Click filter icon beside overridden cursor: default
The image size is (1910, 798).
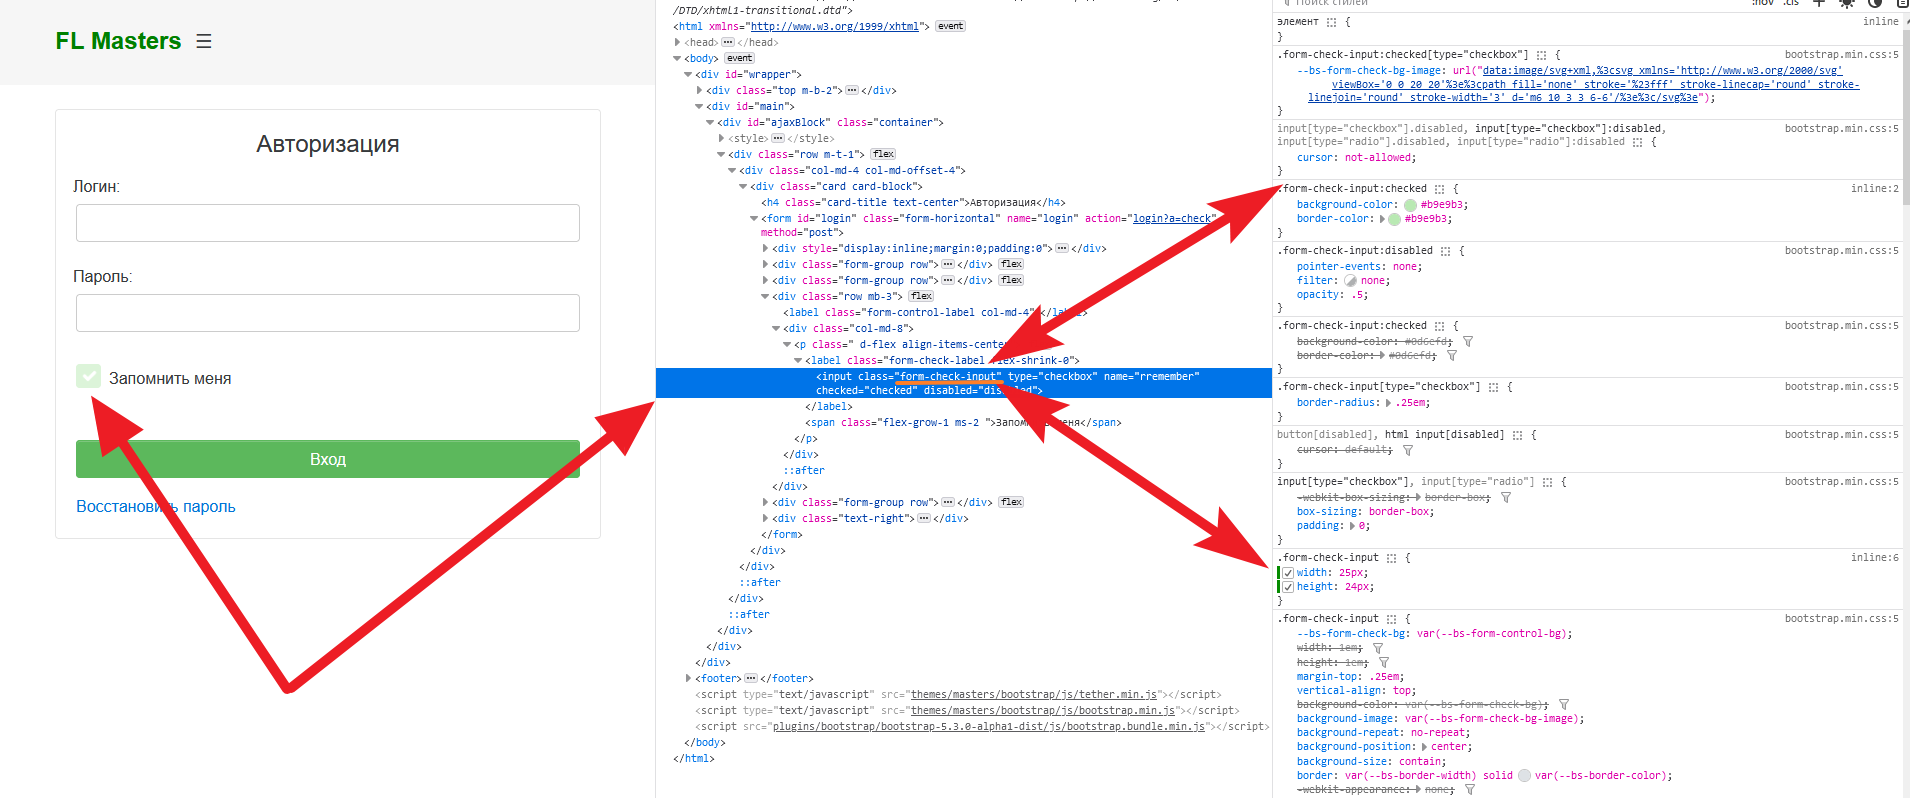[x=1408, y=450]
